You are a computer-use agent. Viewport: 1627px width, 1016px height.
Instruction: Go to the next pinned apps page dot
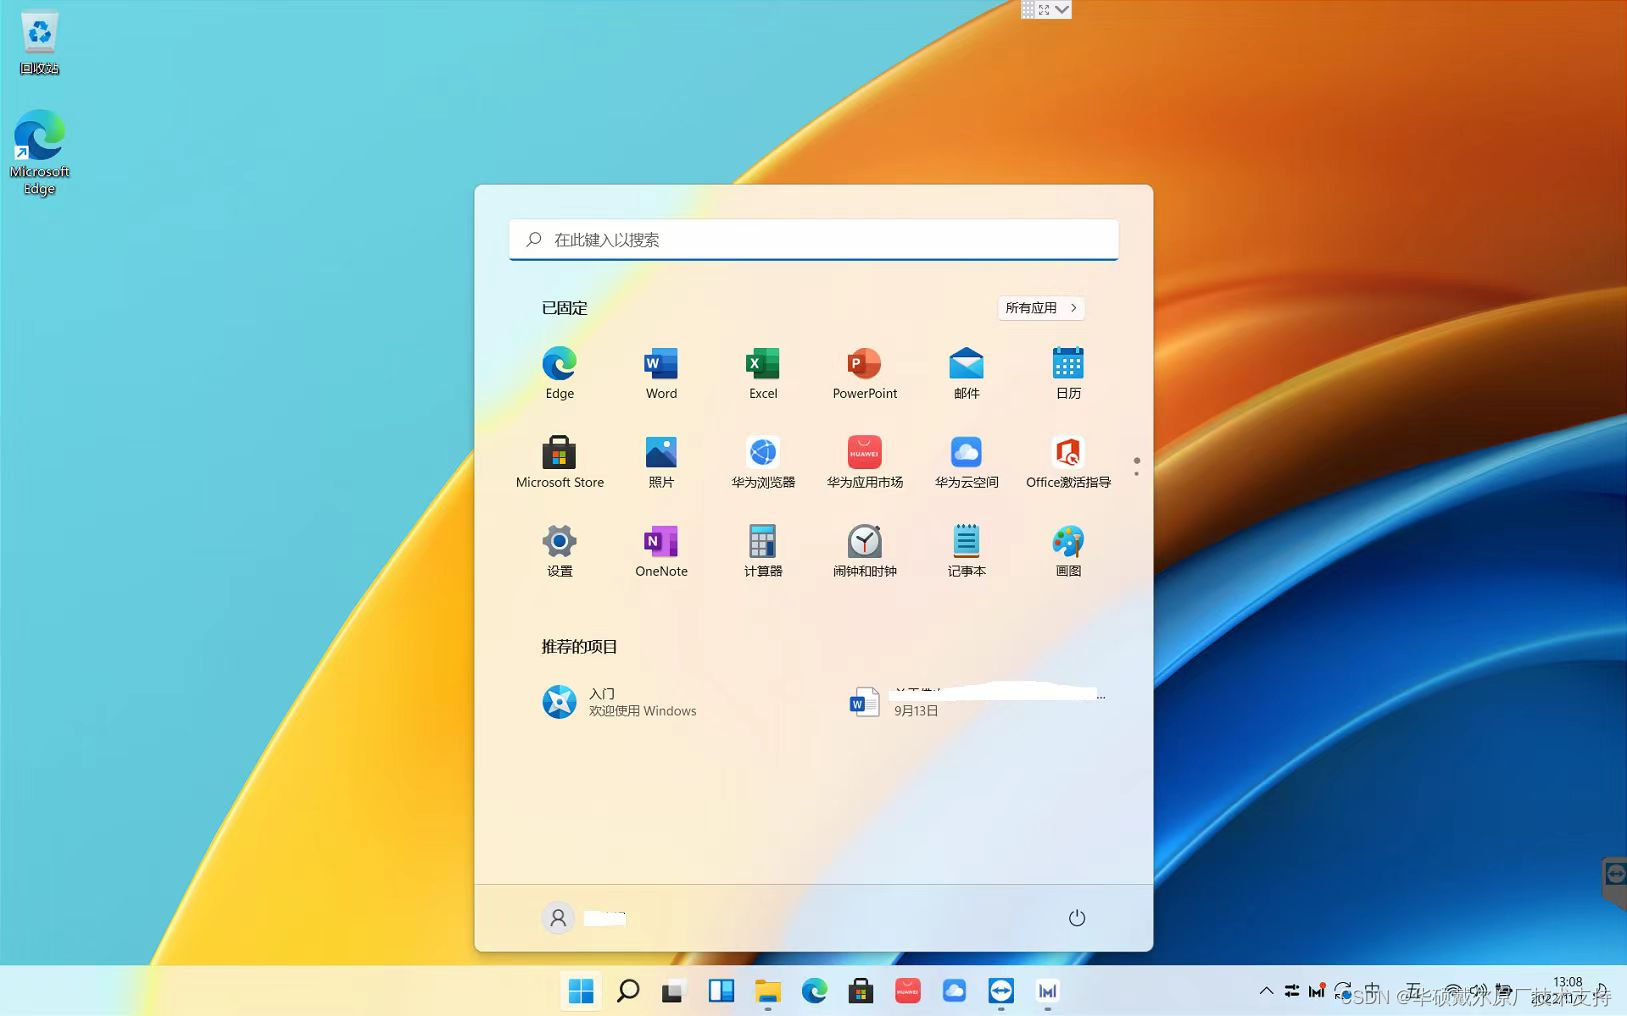tap(1137, 473)
